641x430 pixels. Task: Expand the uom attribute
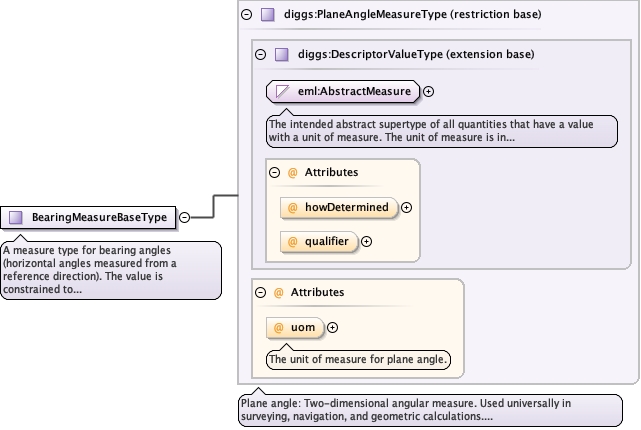coord(333,327)
